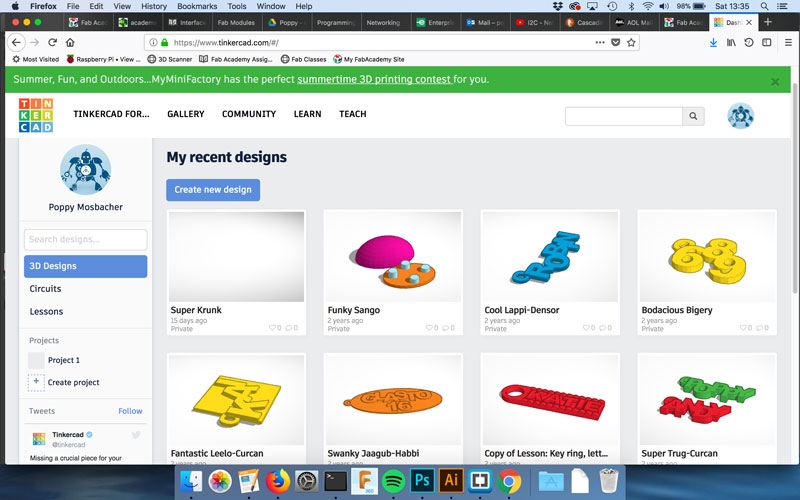Open Fusion 360 in the dock
Screen dimensions: 800x500
(364, 481)
